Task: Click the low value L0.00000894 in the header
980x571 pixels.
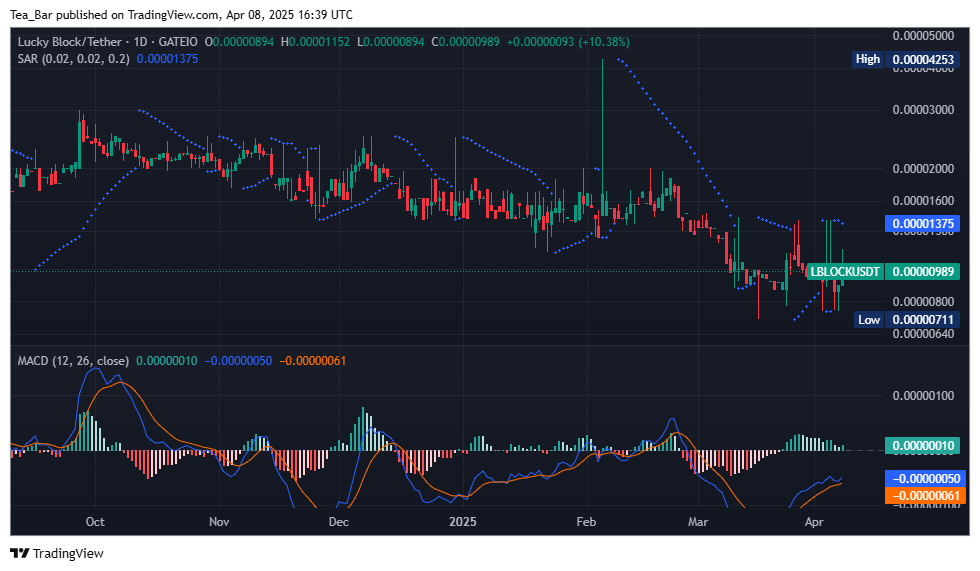Action: coord(391,42)
